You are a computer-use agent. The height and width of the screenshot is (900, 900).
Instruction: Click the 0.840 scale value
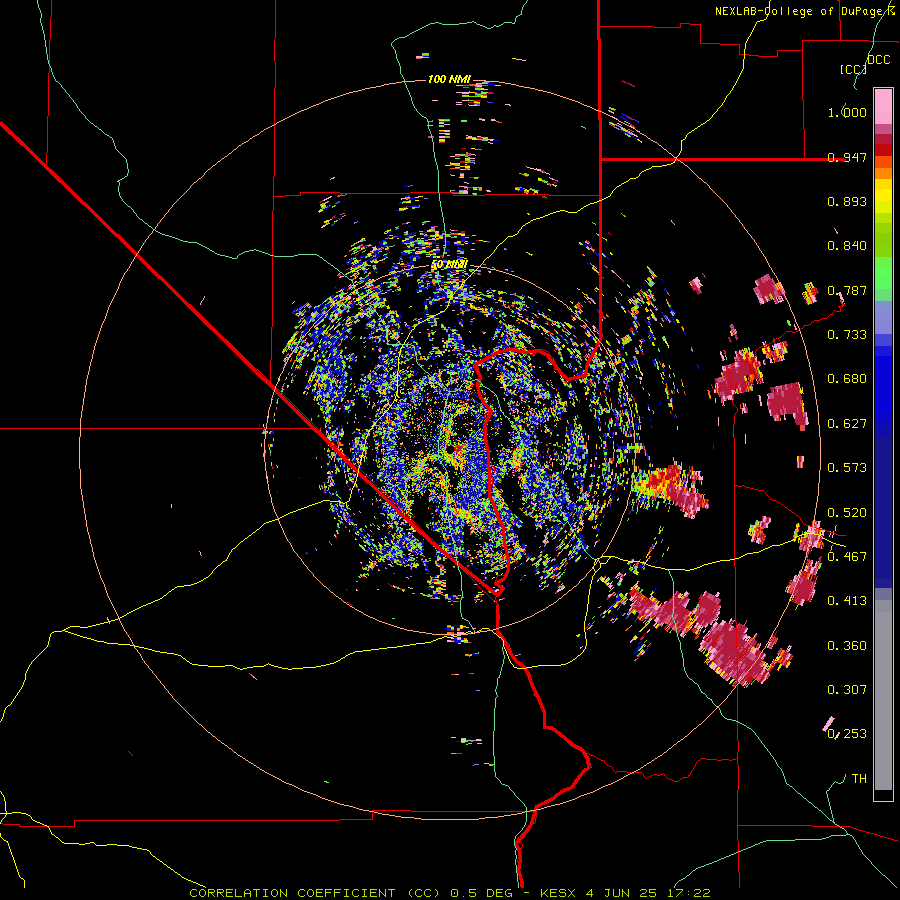pos(847,246)
